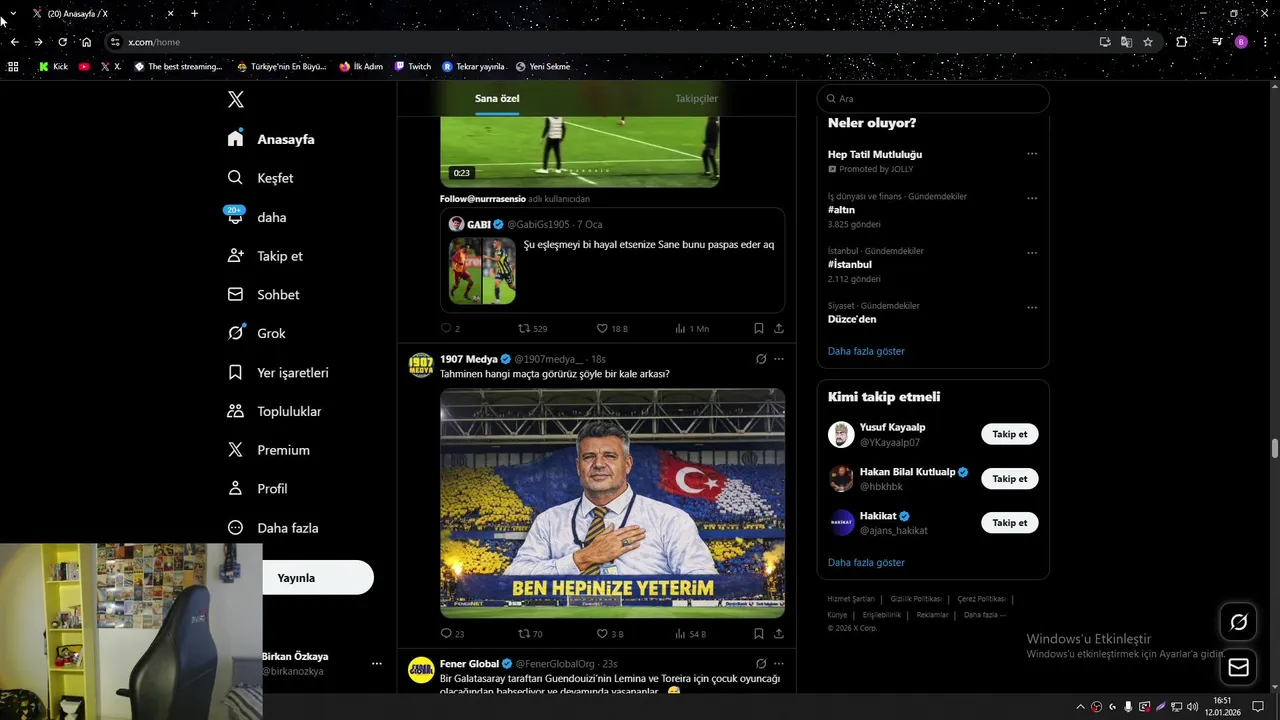Open more options on Fener Global post
Image resolution: width=1280 pixels, height=720 pixels.
[x=779, y=664]
